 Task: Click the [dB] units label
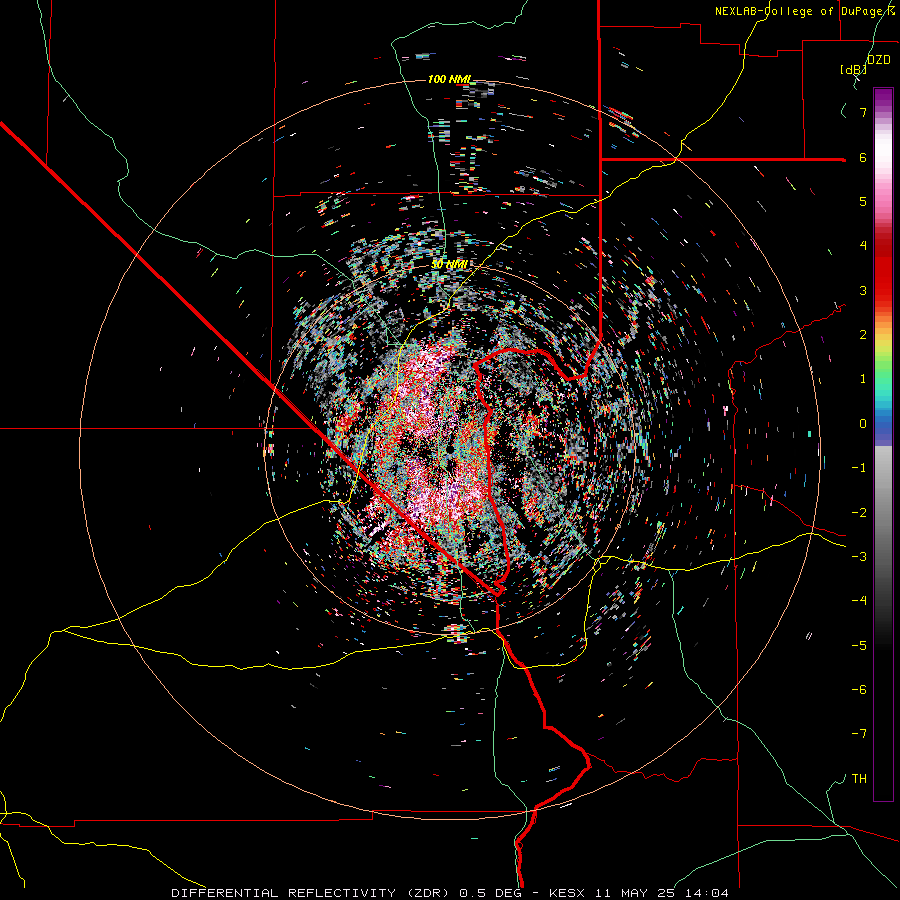point(853,70)
